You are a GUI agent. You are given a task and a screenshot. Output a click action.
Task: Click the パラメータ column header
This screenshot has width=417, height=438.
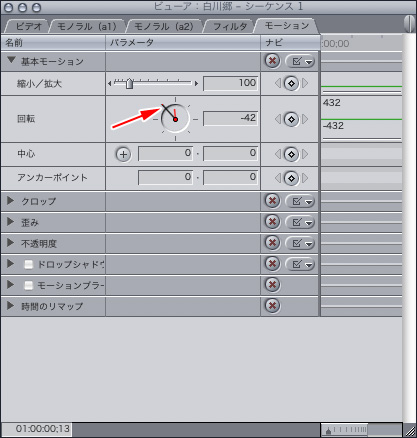point(183,43)
